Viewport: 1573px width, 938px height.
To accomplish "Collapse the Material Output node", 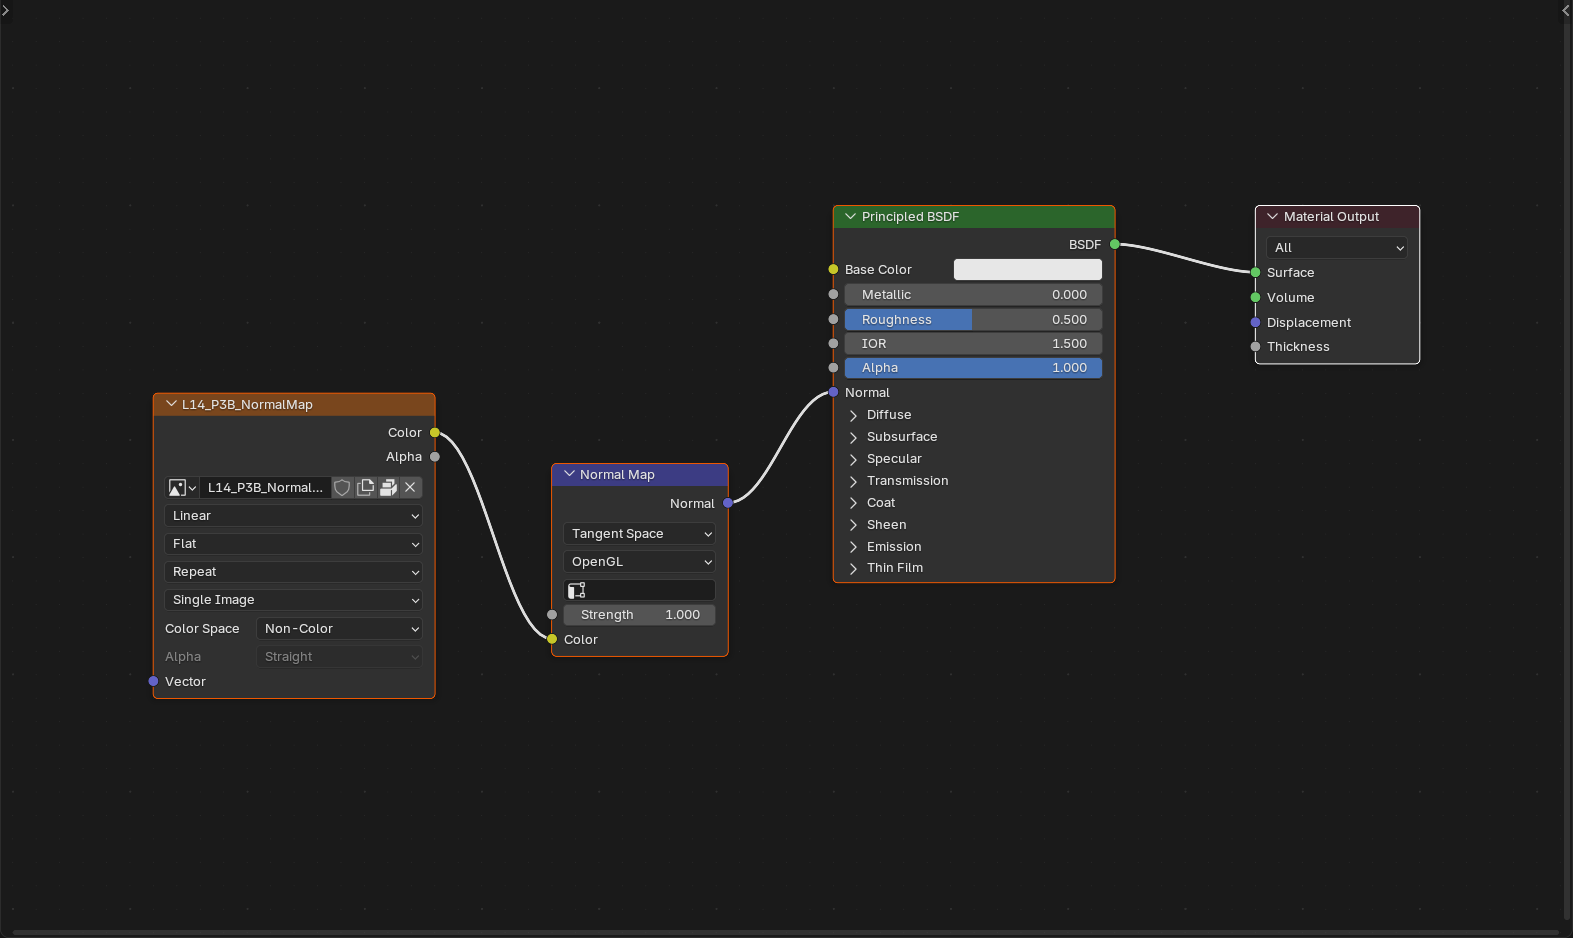I will click(x=1273, y=216).
